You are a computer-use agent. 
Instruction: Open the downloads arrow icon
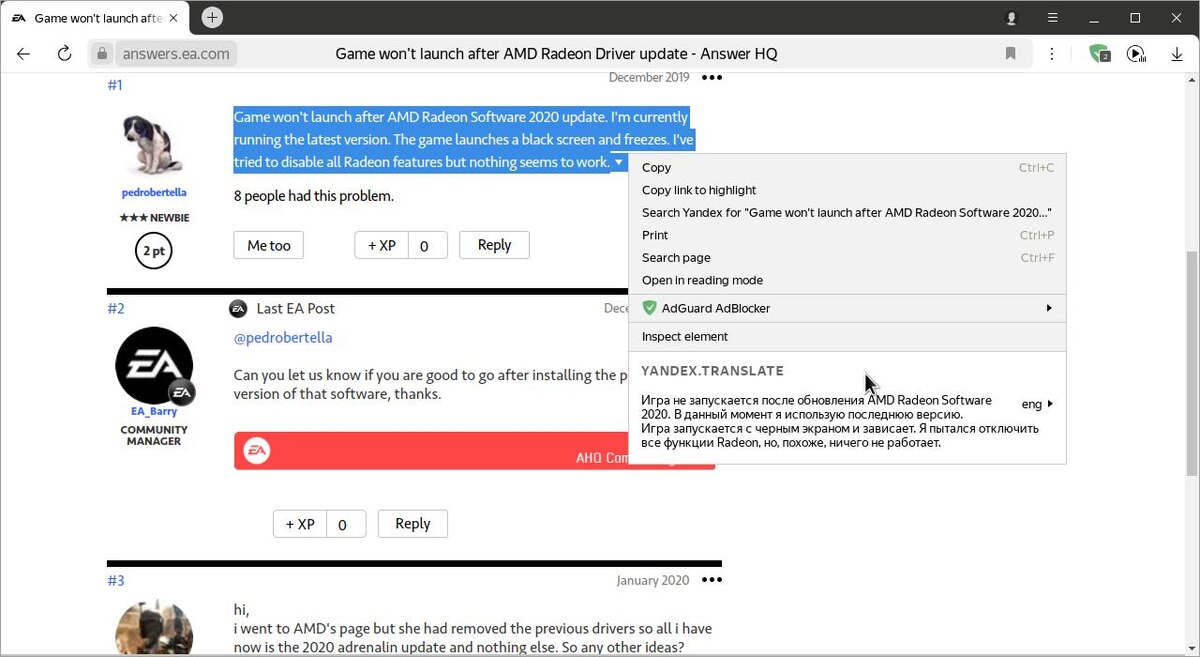(1176, 54)
